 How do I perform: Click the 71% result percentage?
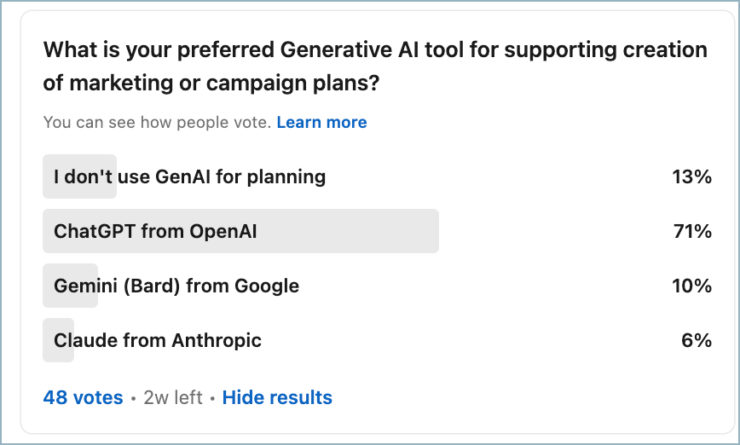tap(692, 231)
